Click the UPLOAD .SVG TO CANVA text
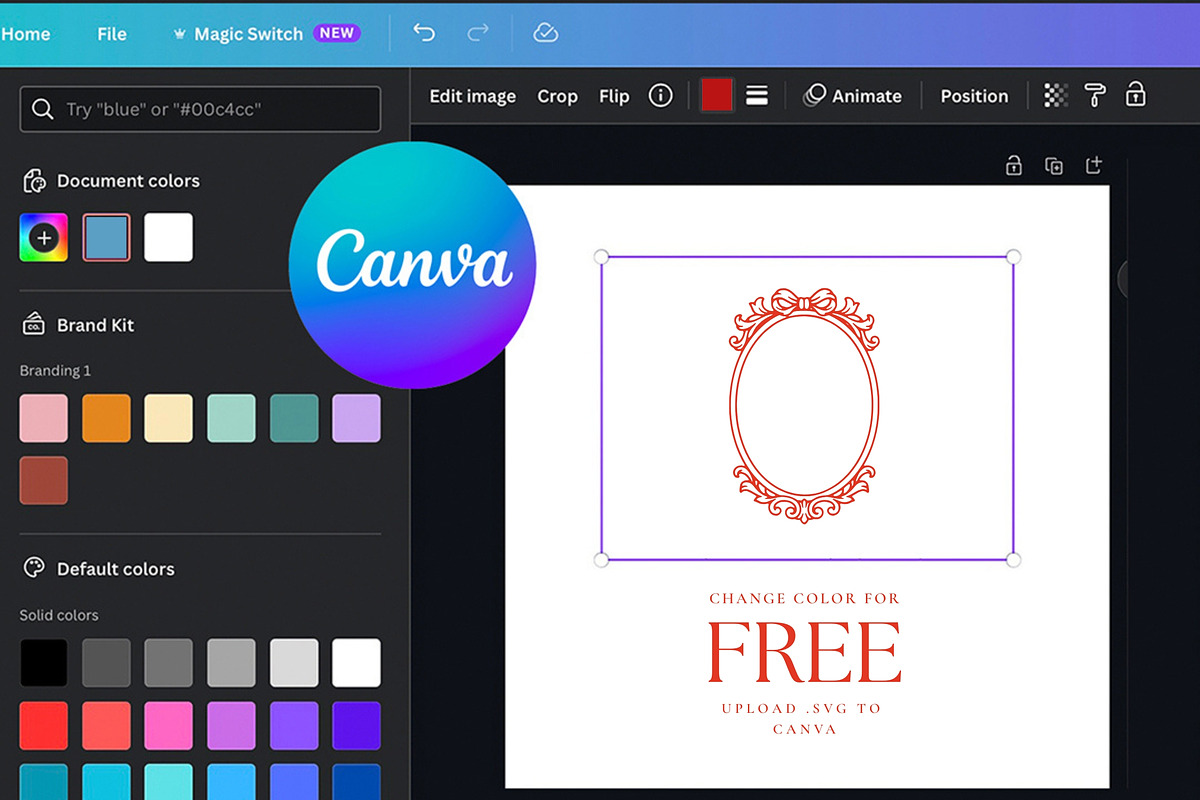The width and height of the screenshot is (1200, 800). point(803,718)
